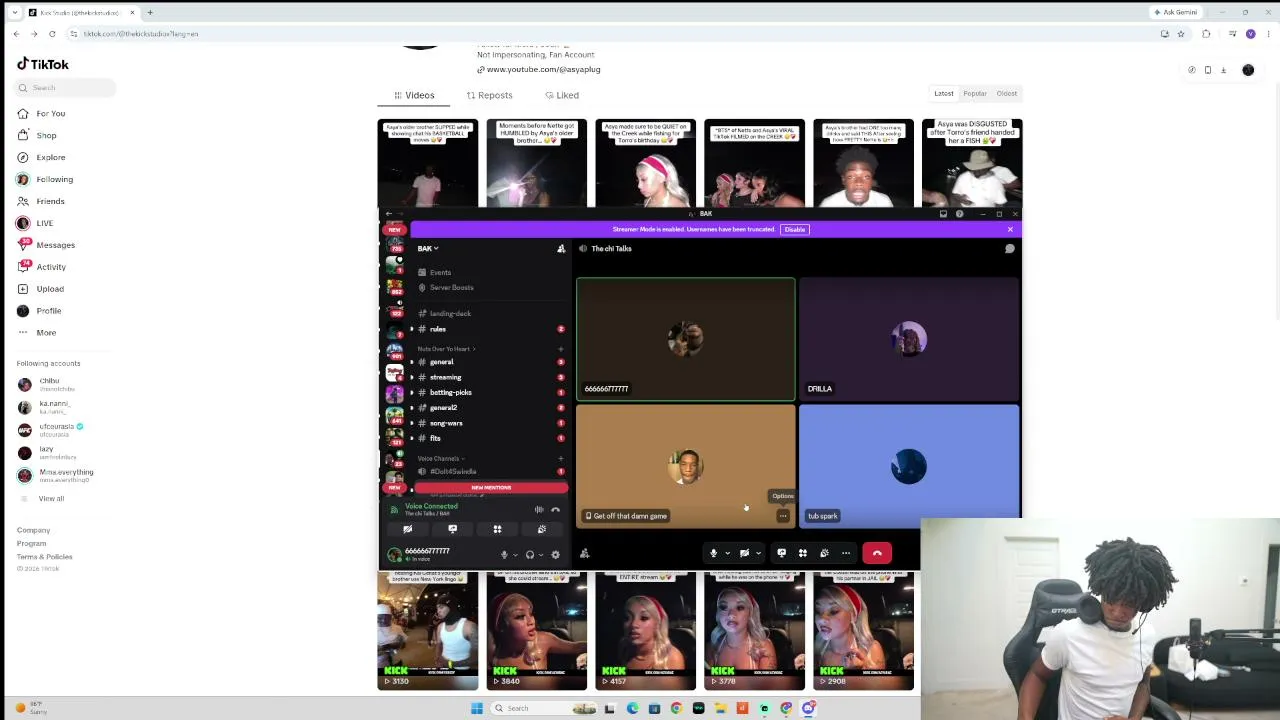Screen dimensions: 1280x720
Task: Open Terms & Policies link
Action: click(x=45, y=556)
